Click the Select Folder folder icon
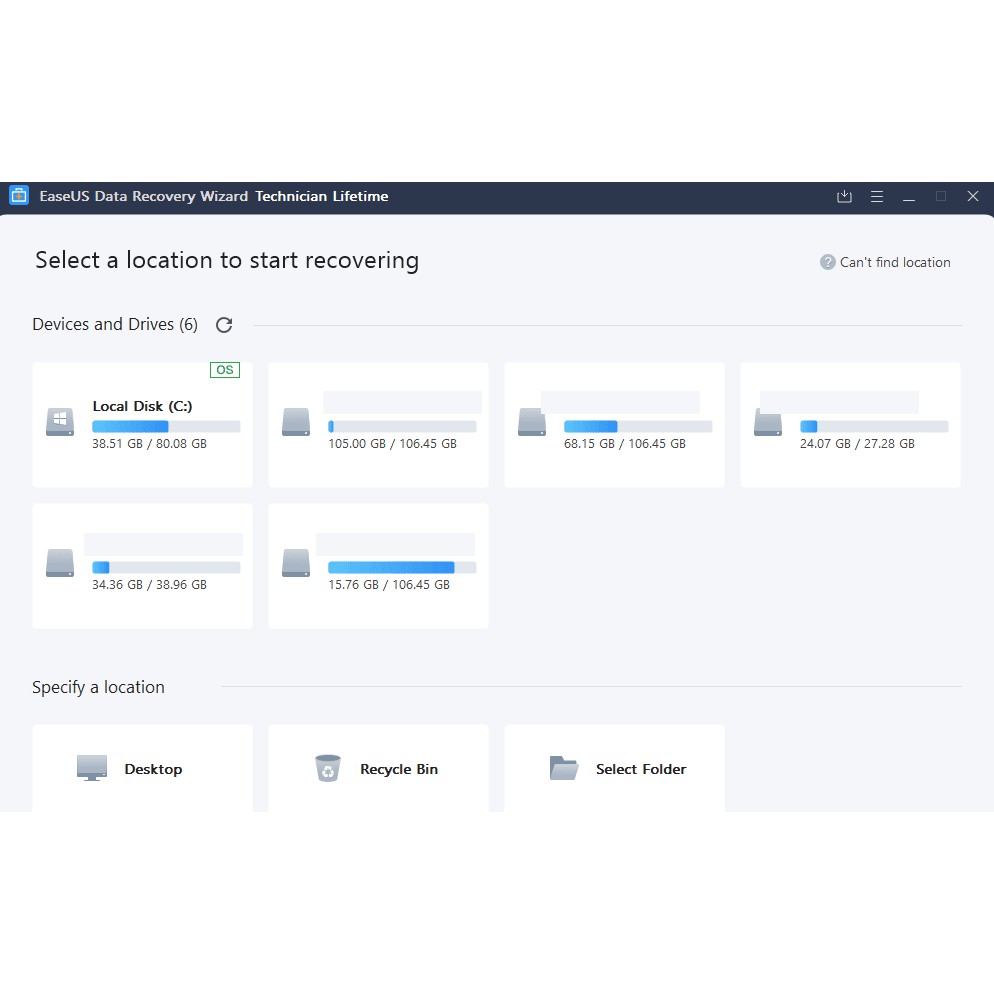The width and height of the screenshot is (994, 994). (564, 768)
